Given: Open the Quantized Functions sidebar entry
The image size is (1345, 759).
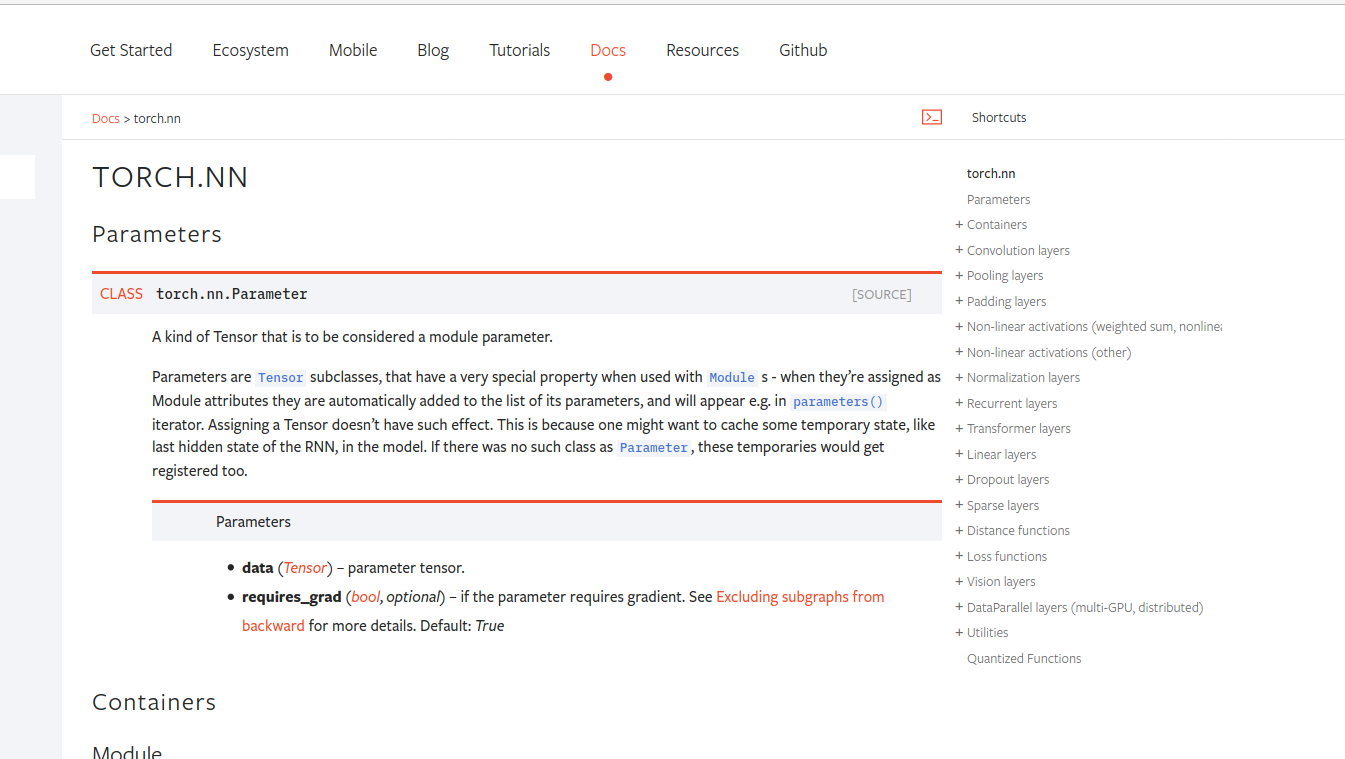Looking at the screenshot, I should click(x=1024, y=658).
